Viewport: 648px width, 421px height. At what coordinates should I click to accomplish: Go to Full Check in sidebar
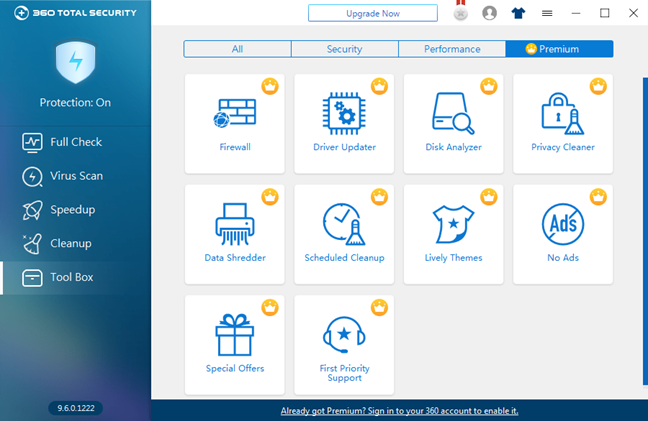click(x=76, y=142)
